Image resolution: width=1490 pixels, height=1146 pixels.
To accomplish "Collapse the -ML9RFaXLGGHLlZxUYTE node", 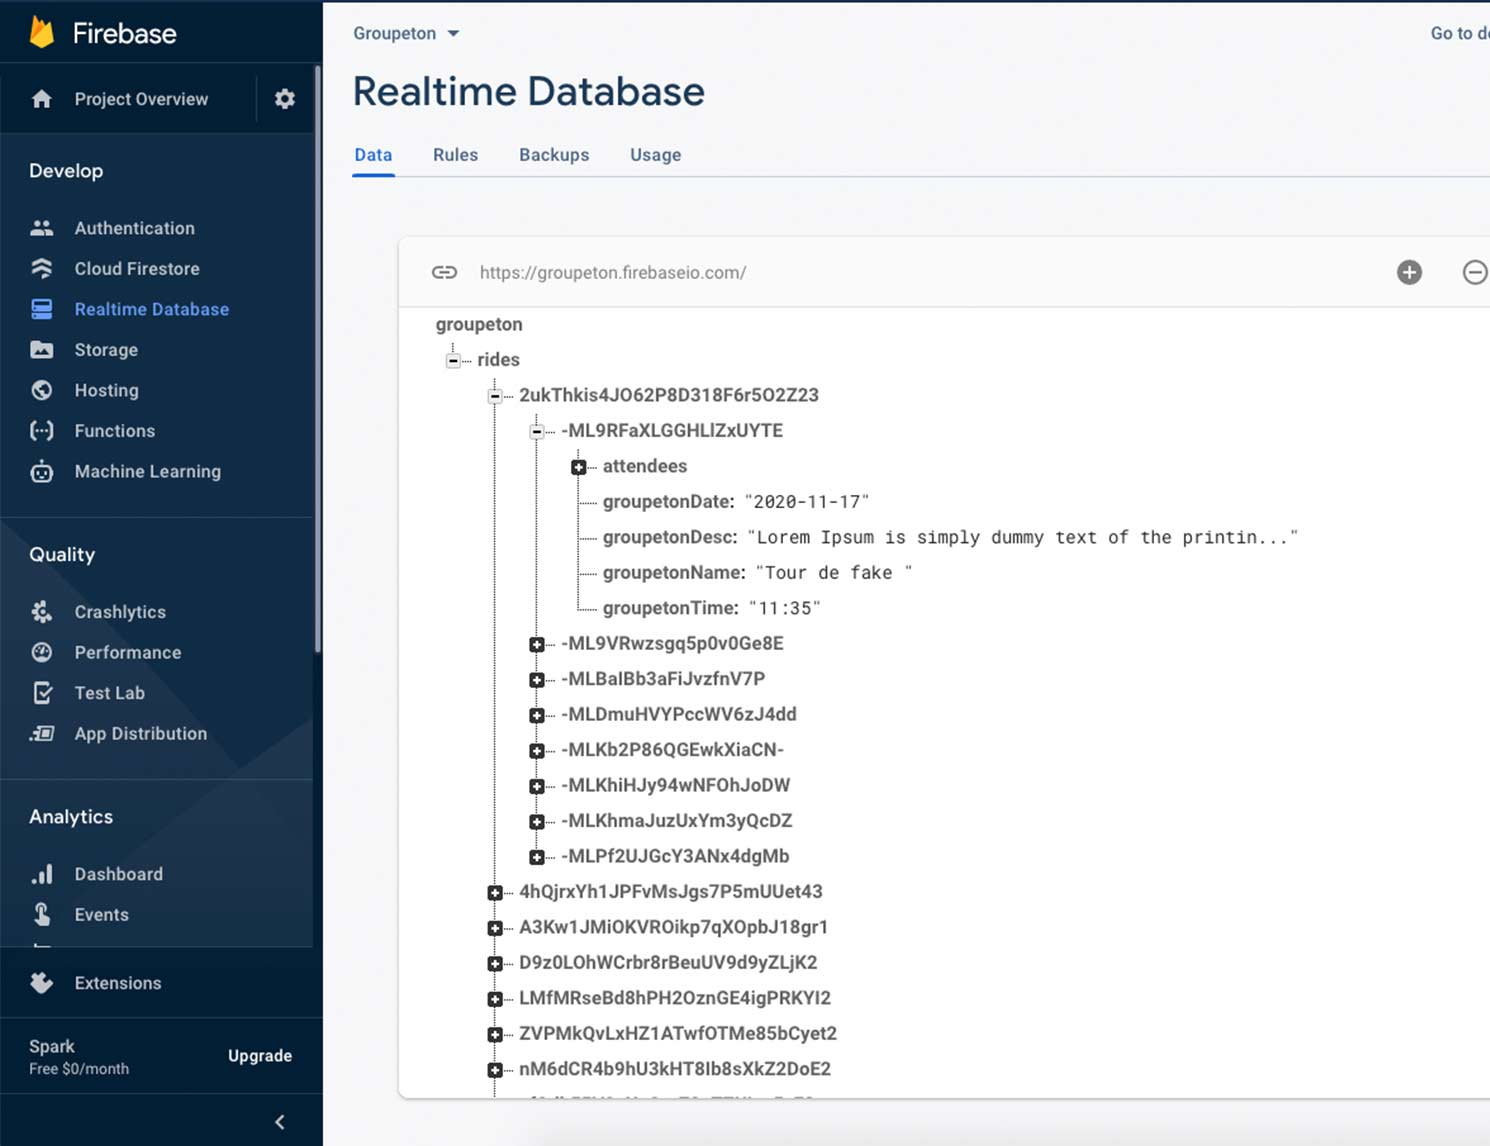I will (537, 431).
